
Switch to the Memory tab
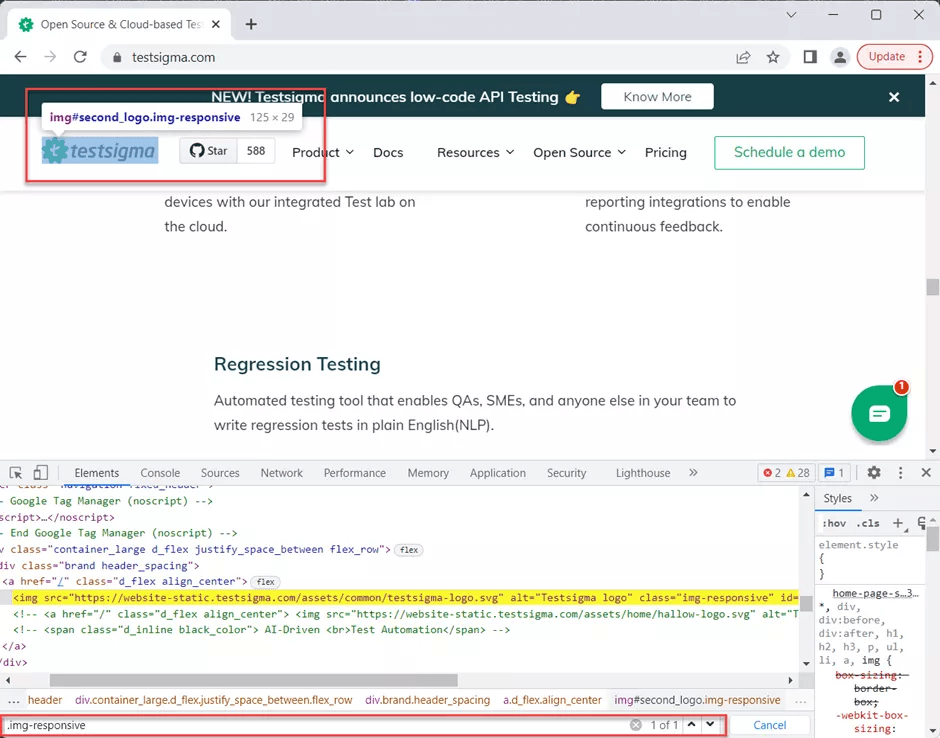(428, 473)
